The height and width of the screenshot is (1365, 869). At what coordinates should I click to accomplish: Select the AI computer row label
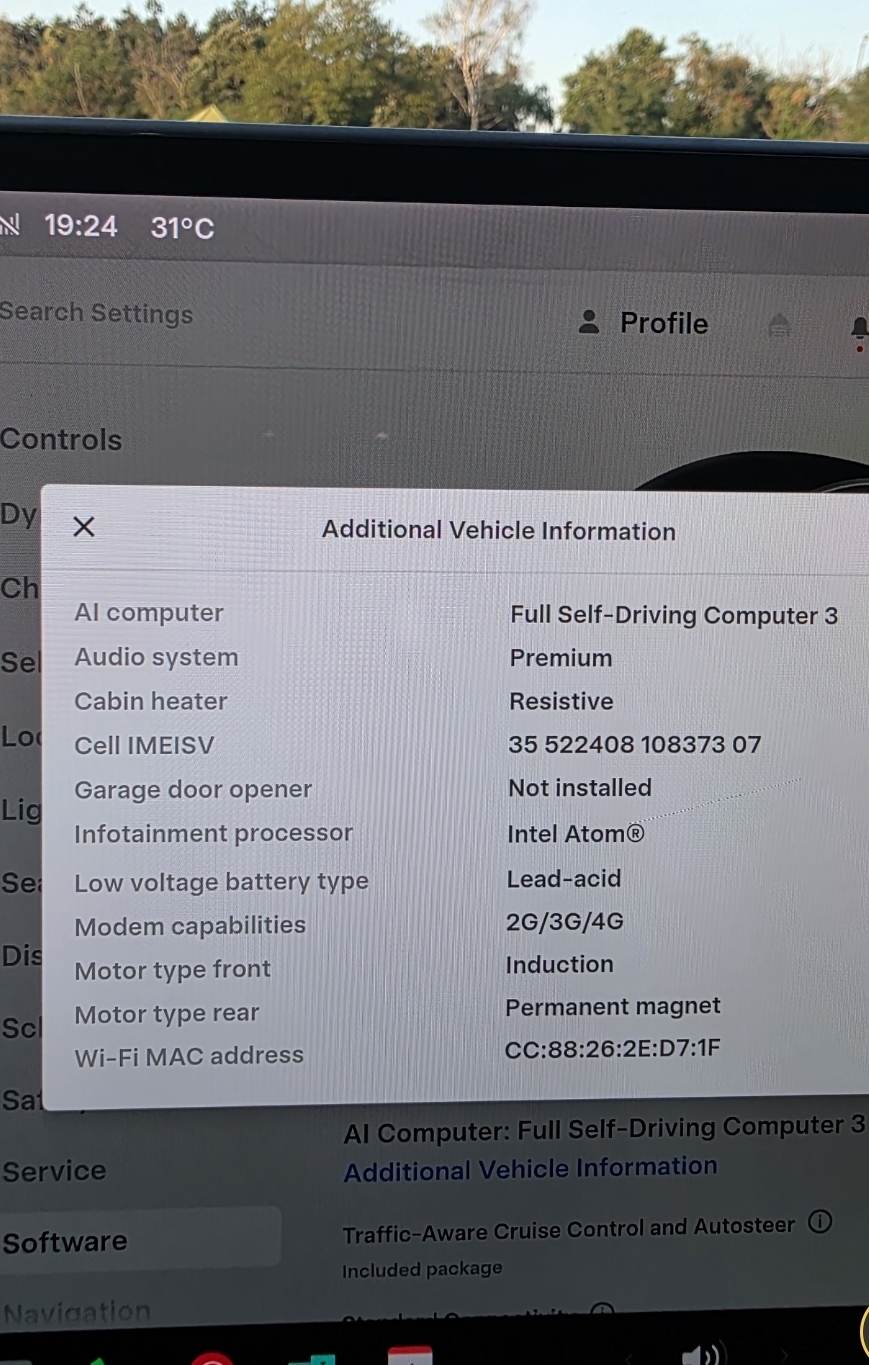point(149,613)
